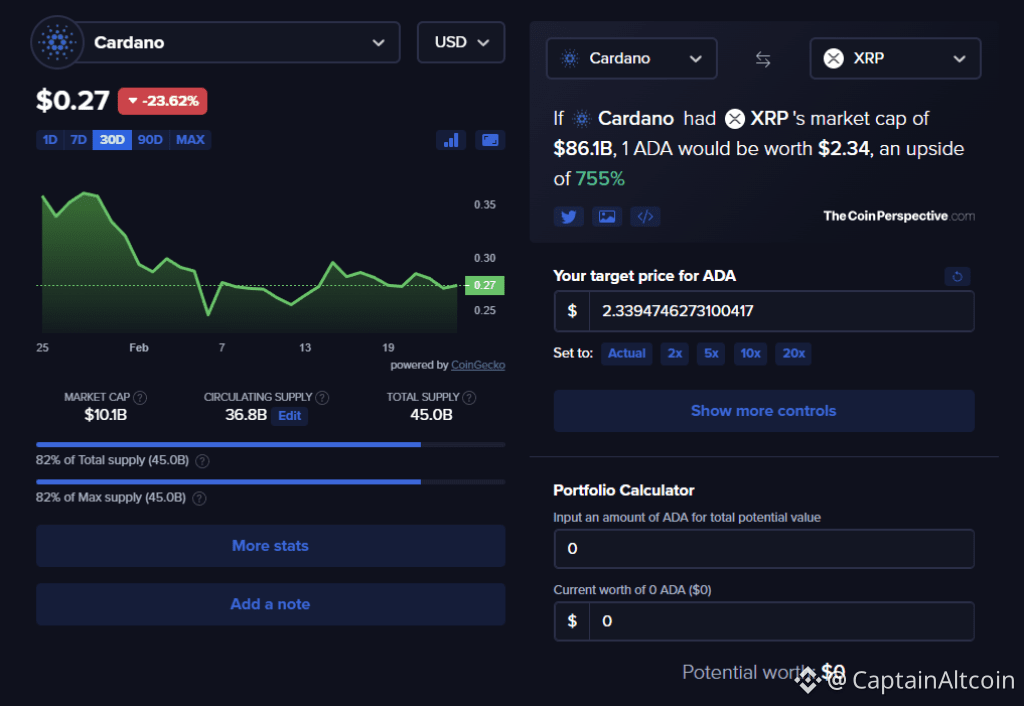Click the Portfolio Calculator heading
The width and height of the screenshot is (1024, 706).
[x=624, y=490]
